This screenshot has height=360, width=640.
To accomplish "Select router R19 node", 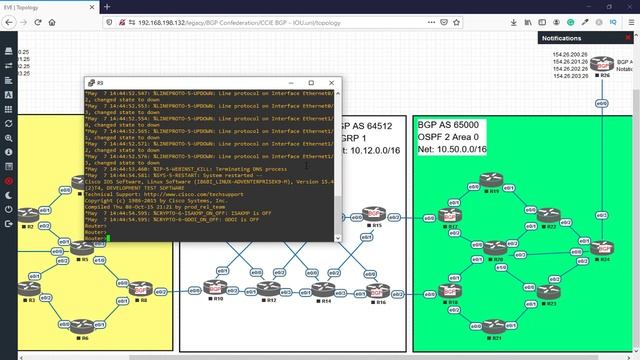I will pyautogui.click(x=491, y=180).
